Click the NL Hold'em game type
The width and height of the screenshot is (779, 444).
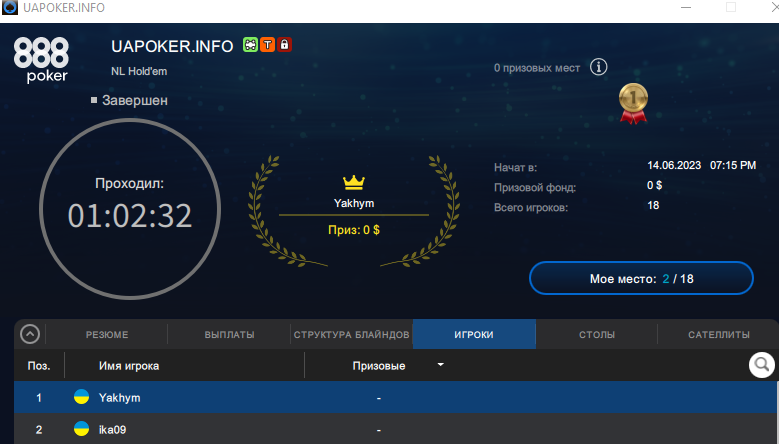(139, 71)
